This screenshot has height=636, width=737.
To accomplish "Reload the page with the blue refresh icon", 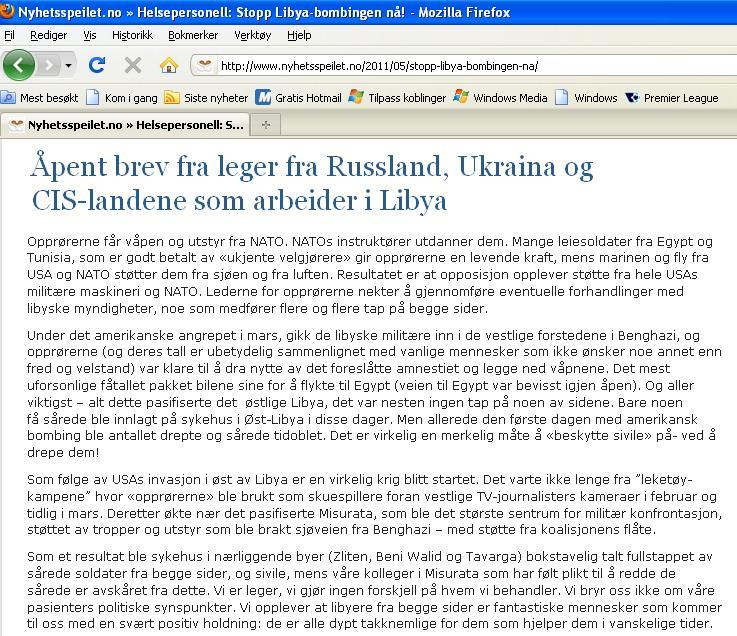I will (97, 65).
